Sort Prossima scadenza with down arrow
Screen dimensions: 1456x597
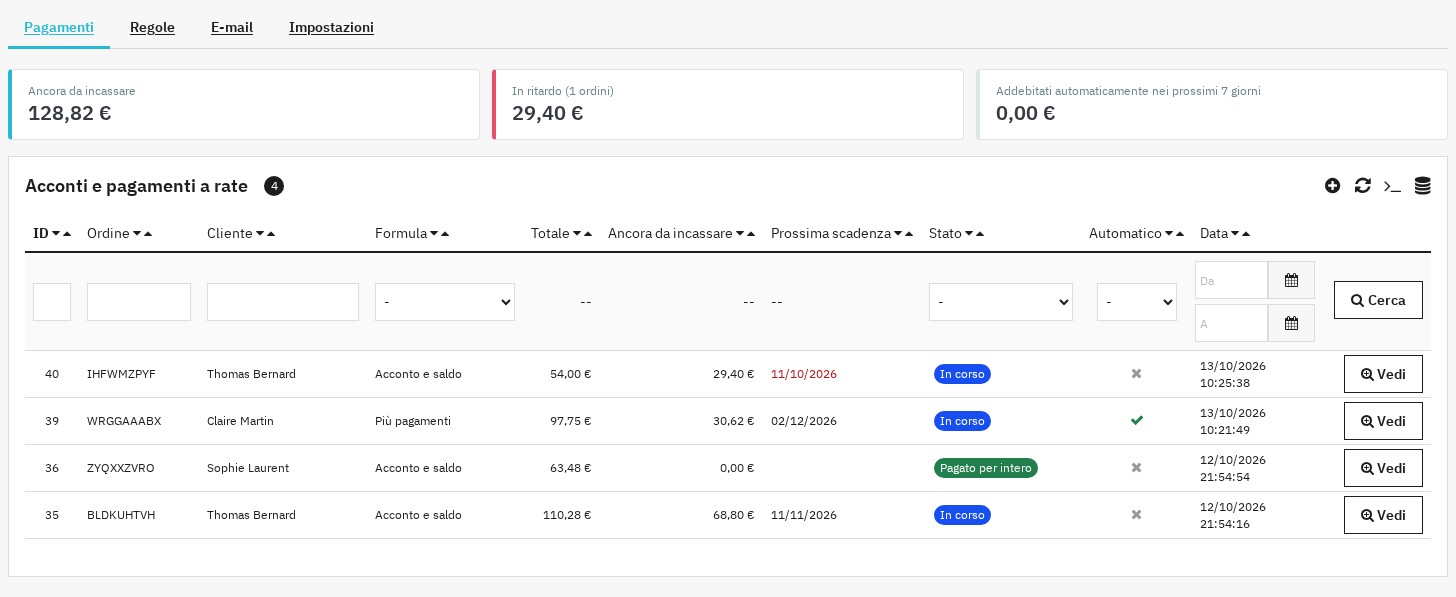[898, 234]
